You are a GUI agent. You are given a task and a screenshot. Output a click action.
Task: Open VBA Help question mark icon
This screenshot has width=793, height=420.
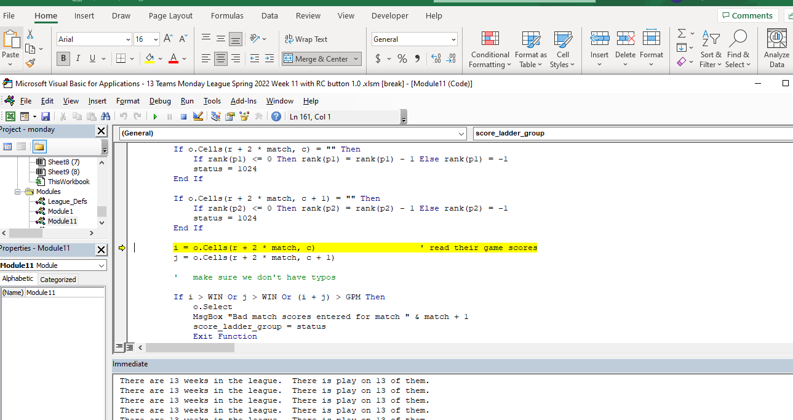[x=276, y=117]
